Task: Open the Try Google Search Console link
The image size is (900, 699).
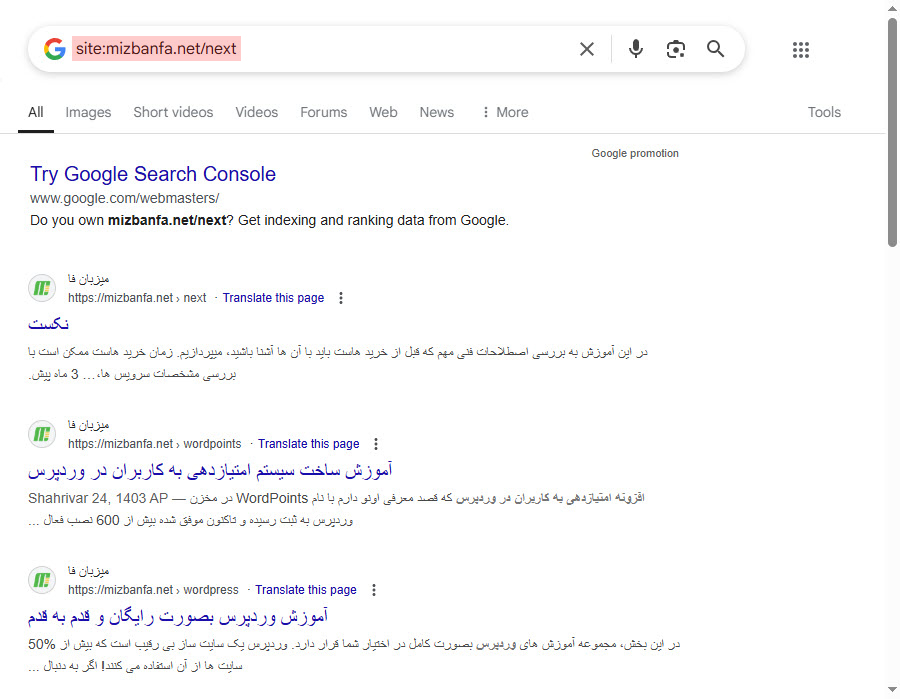Action: pos(153,174)
